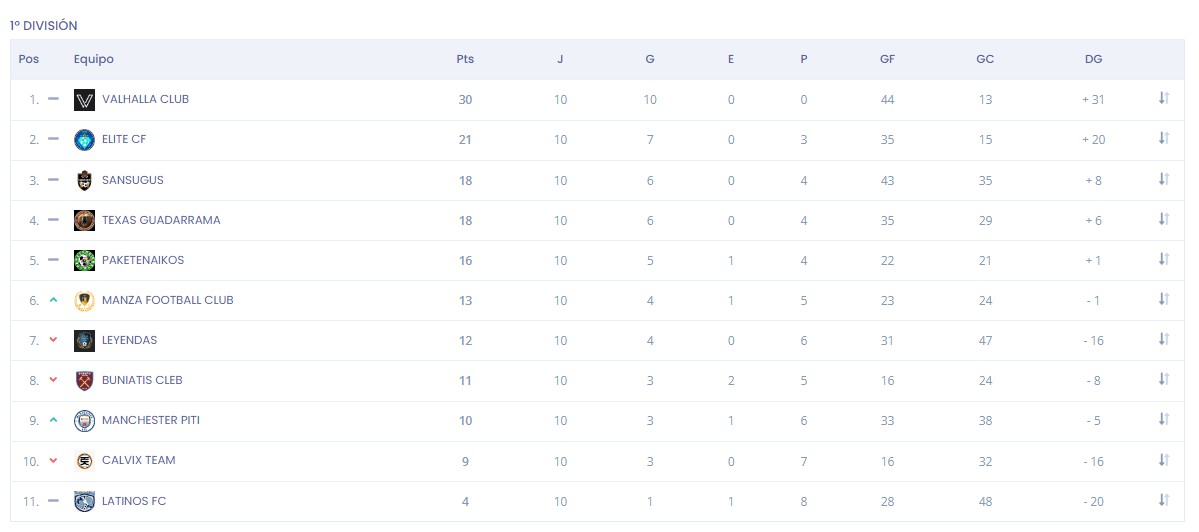The width and height of the screenshot is (1199, 532).
Task: Open the LEYENDAS team name link
Action: (129, 340)
